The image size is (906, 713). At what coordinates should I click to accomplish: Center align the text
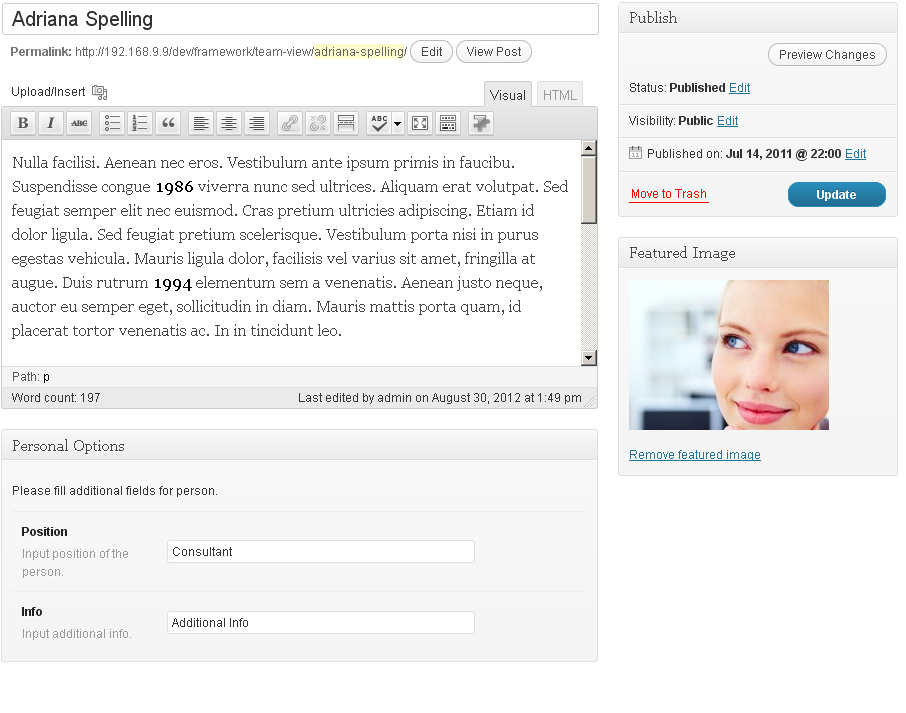pos(229,123)
